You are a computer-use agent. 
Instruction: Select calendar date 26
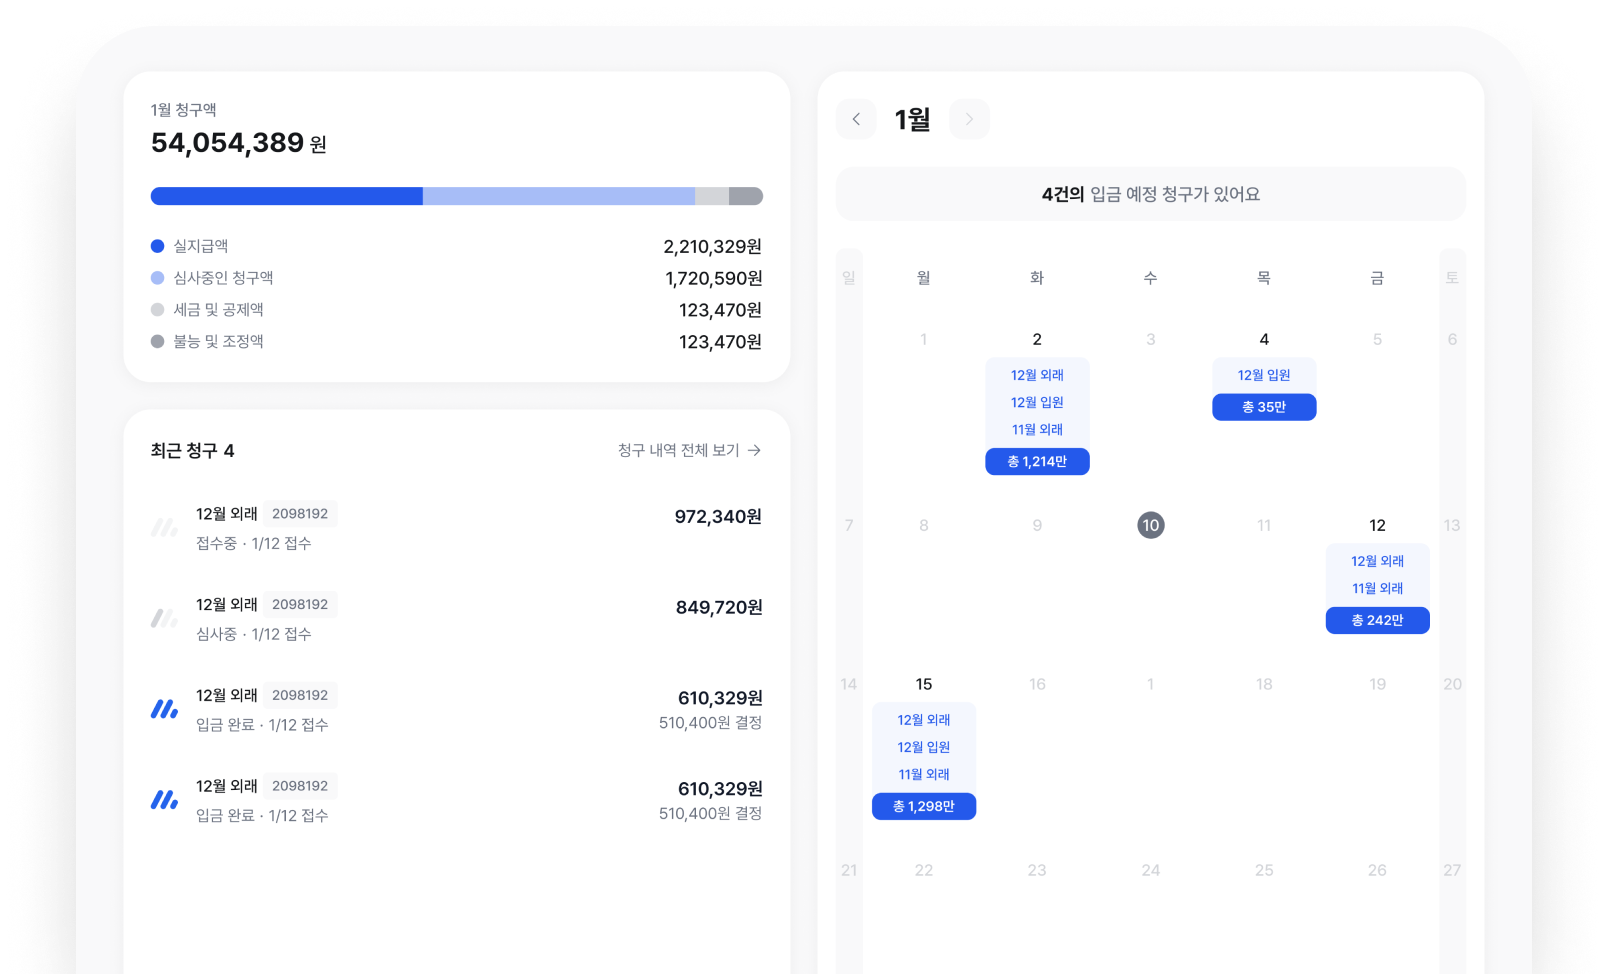pyautogui.click(x=1377, y=870)
